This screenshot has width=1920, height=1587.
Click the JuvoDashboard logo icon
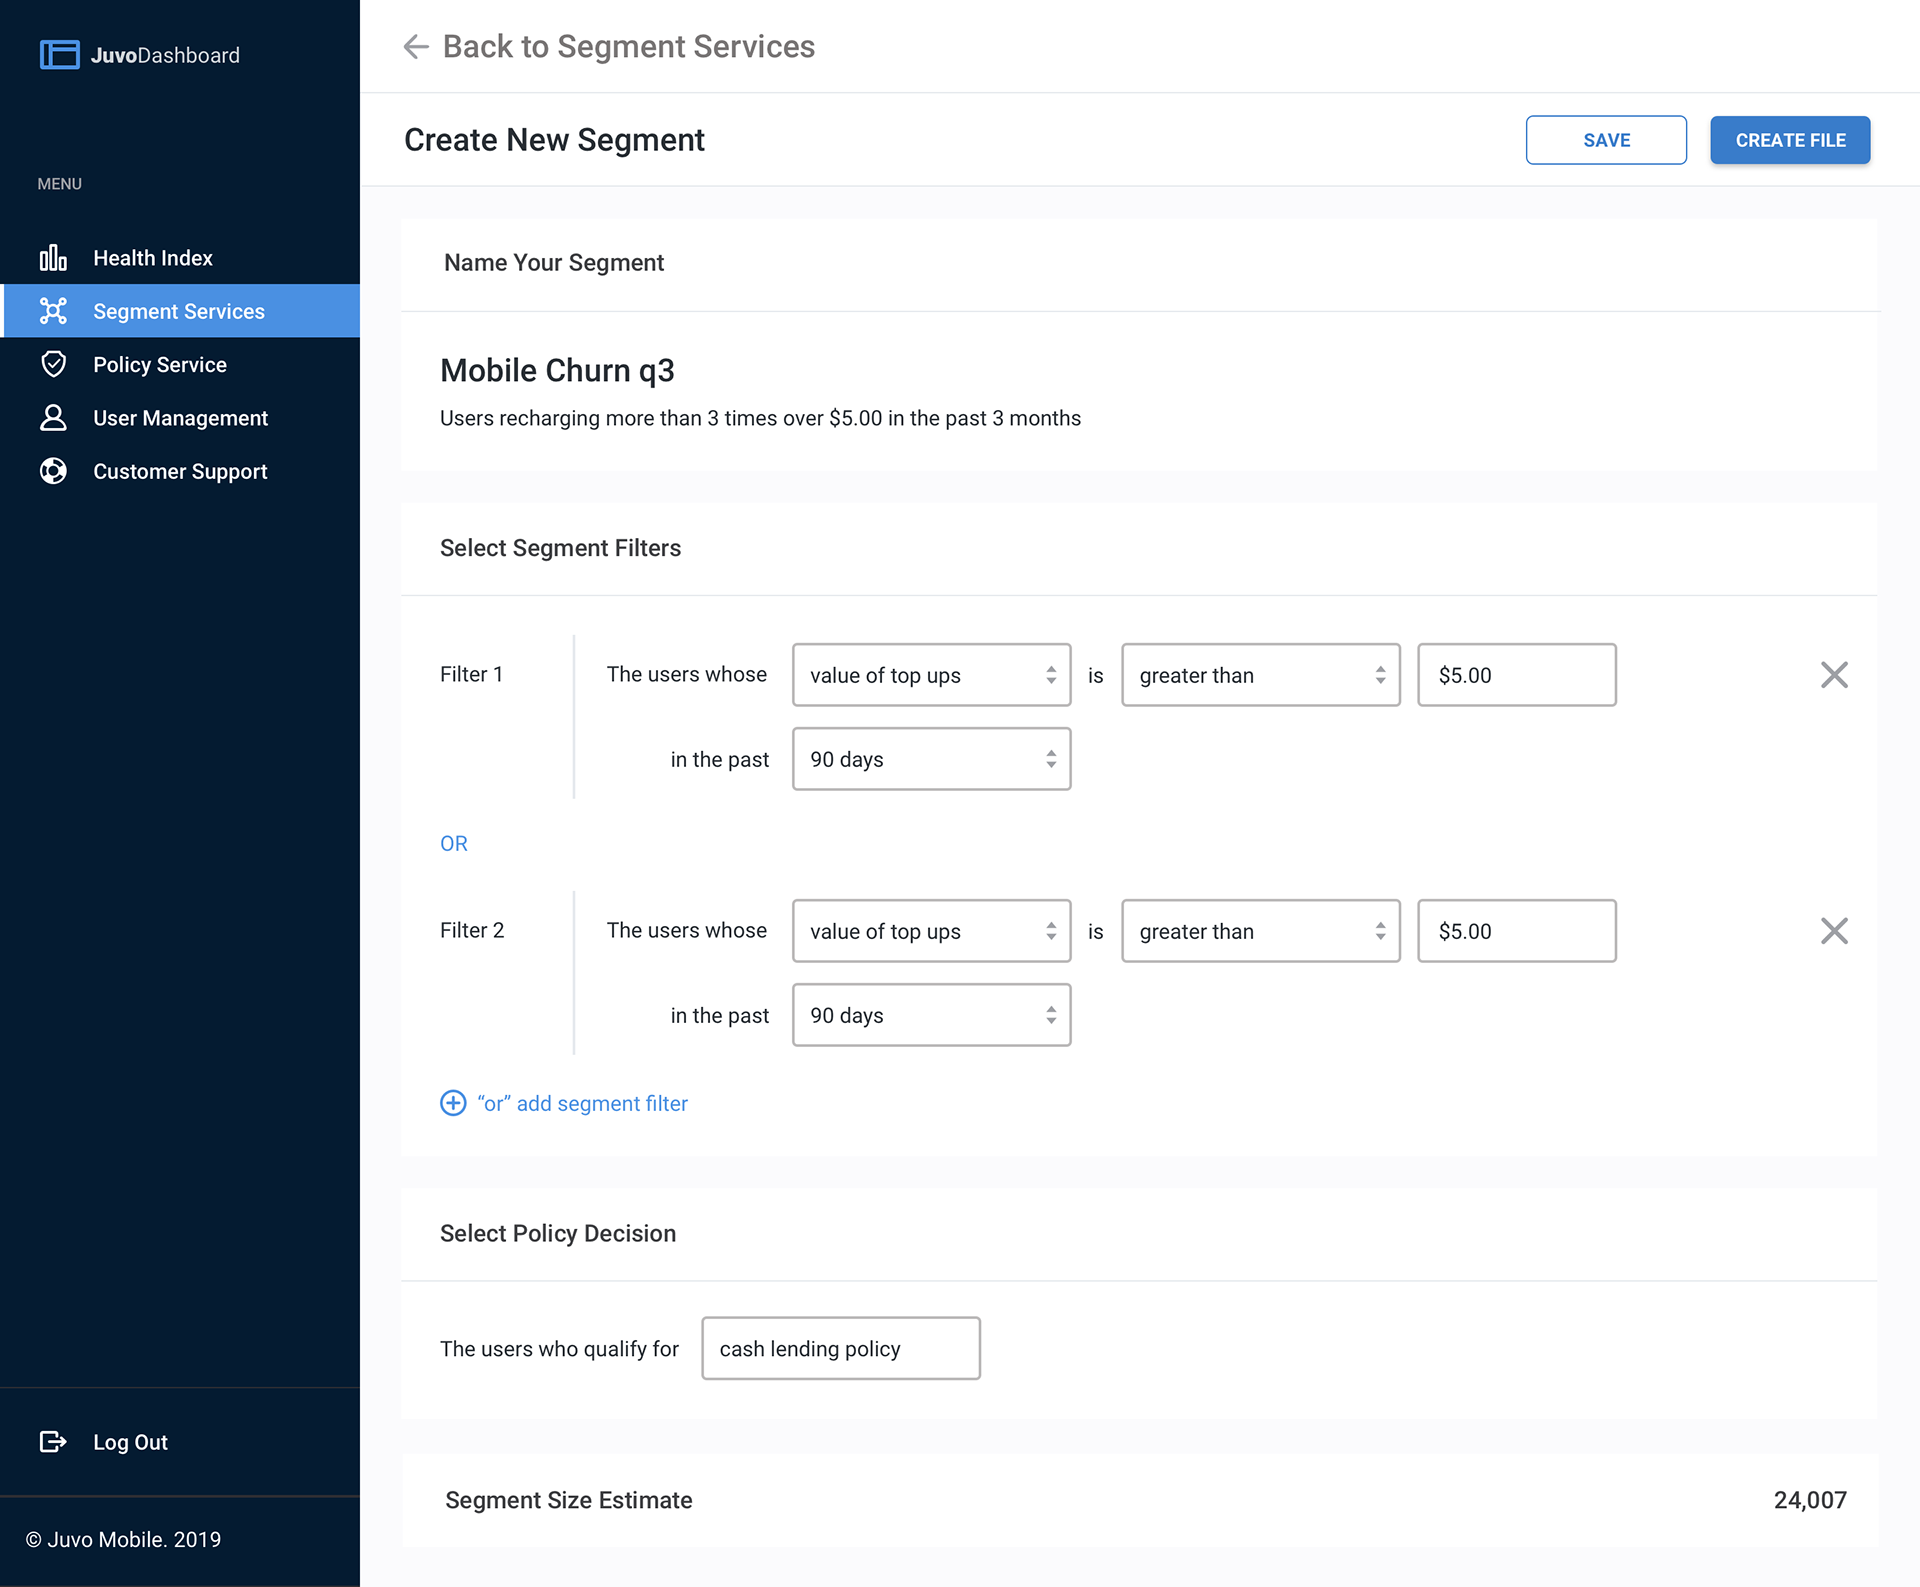click(x=59, y=55)
